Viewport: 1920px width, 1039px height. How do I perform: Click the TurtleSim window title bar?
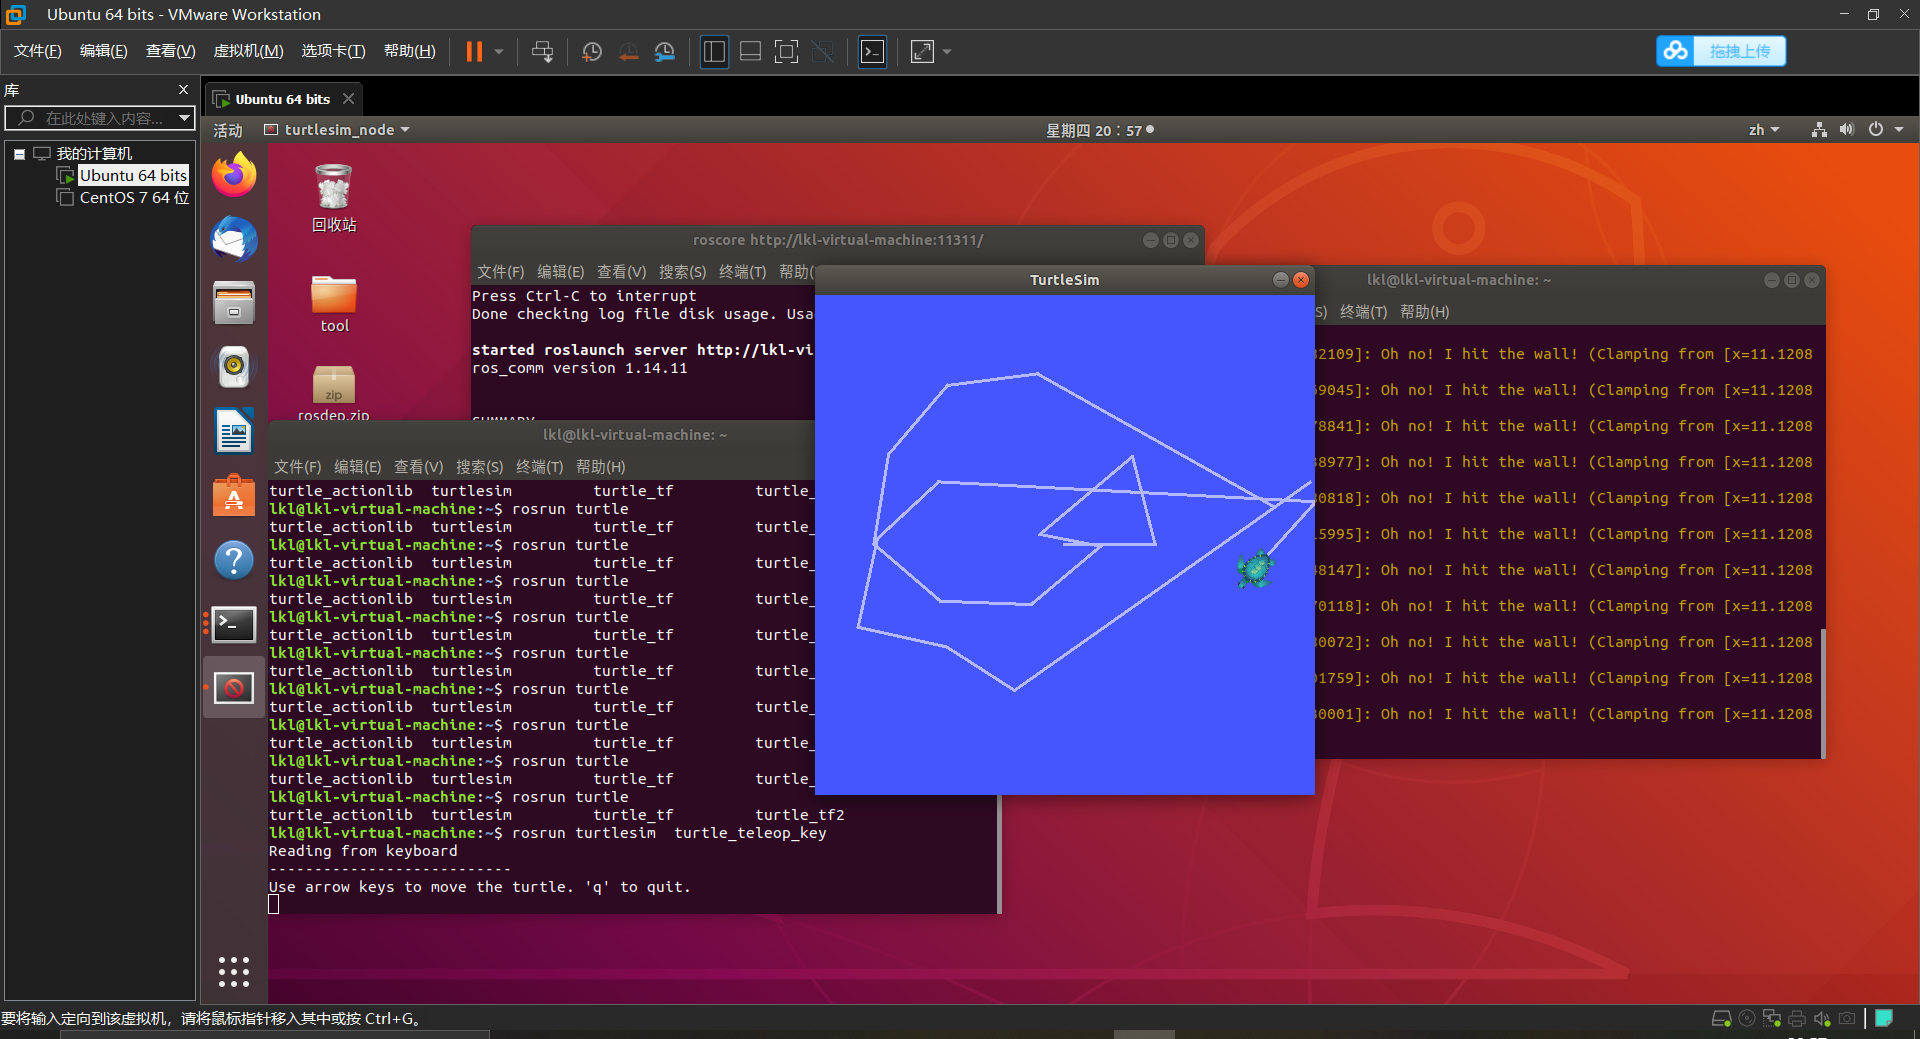1064,280
